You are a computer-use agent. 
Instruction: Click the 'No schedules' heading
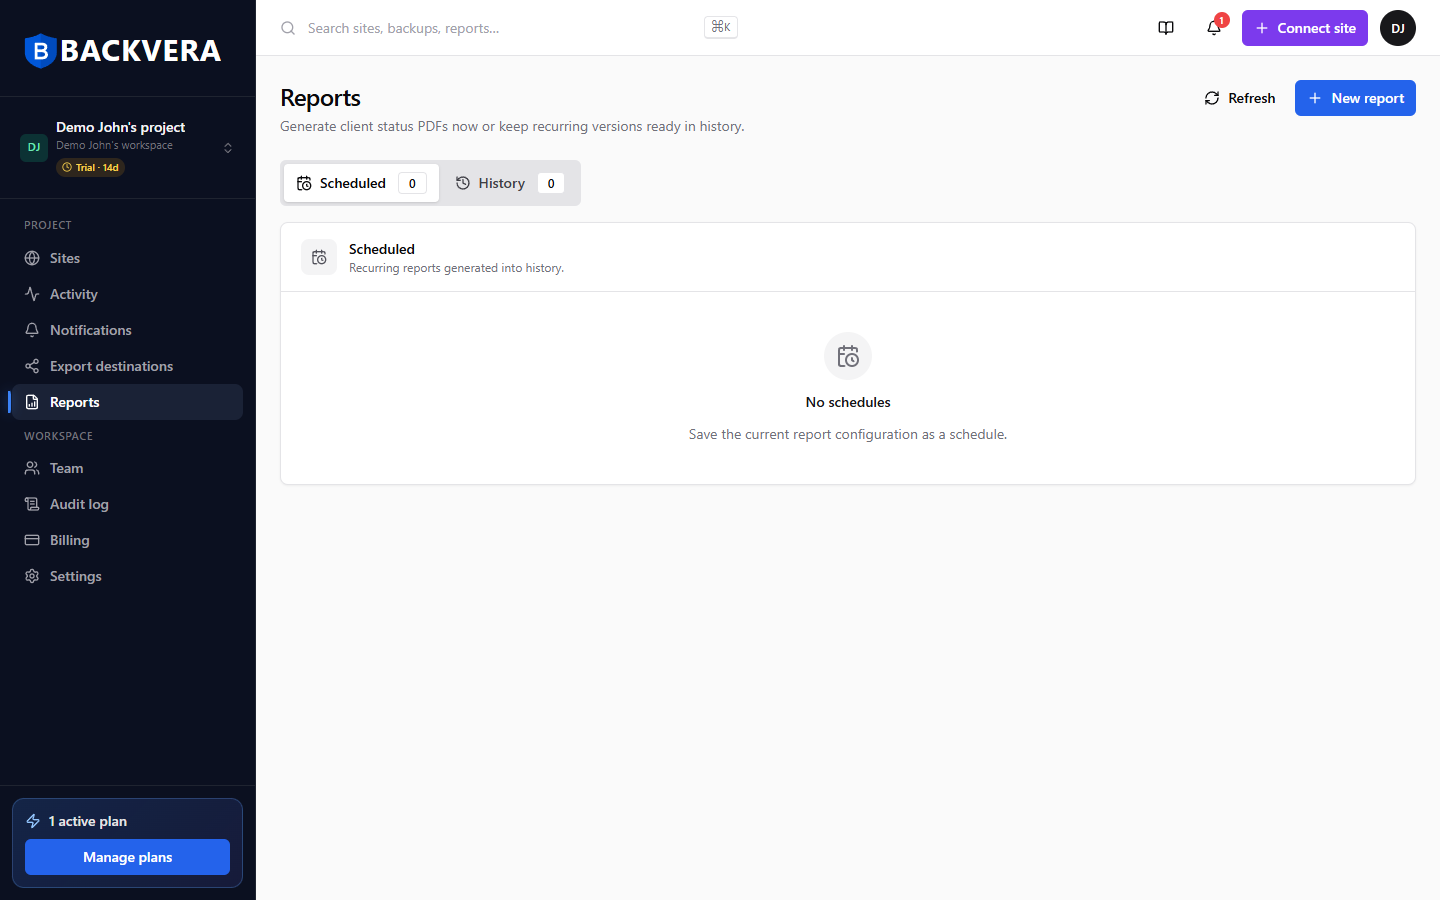848,402
